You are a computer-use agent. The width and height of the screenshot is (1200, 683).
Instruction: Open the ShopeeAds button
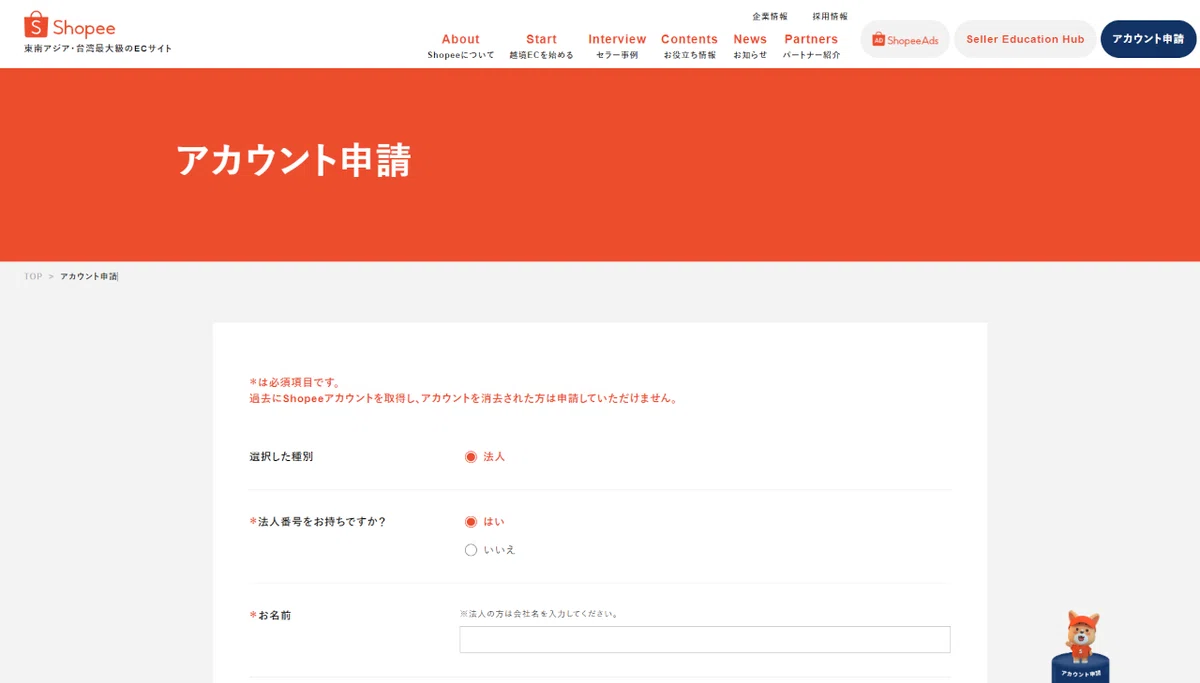905,39
